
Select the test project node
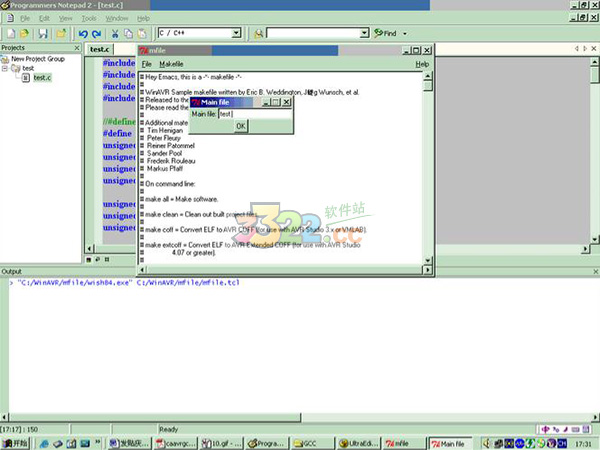(28, 68)
